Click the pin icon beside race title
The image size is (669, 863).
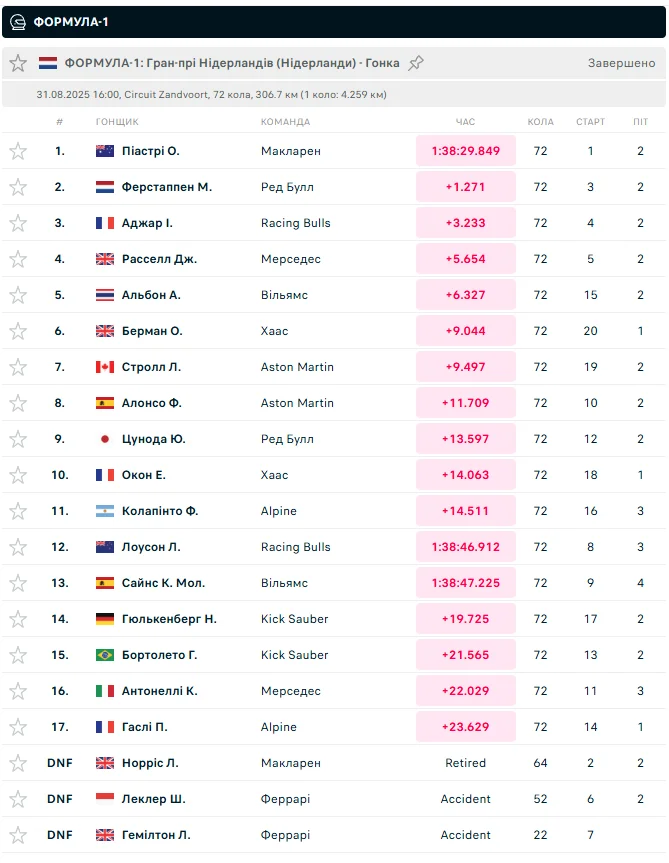416,63
